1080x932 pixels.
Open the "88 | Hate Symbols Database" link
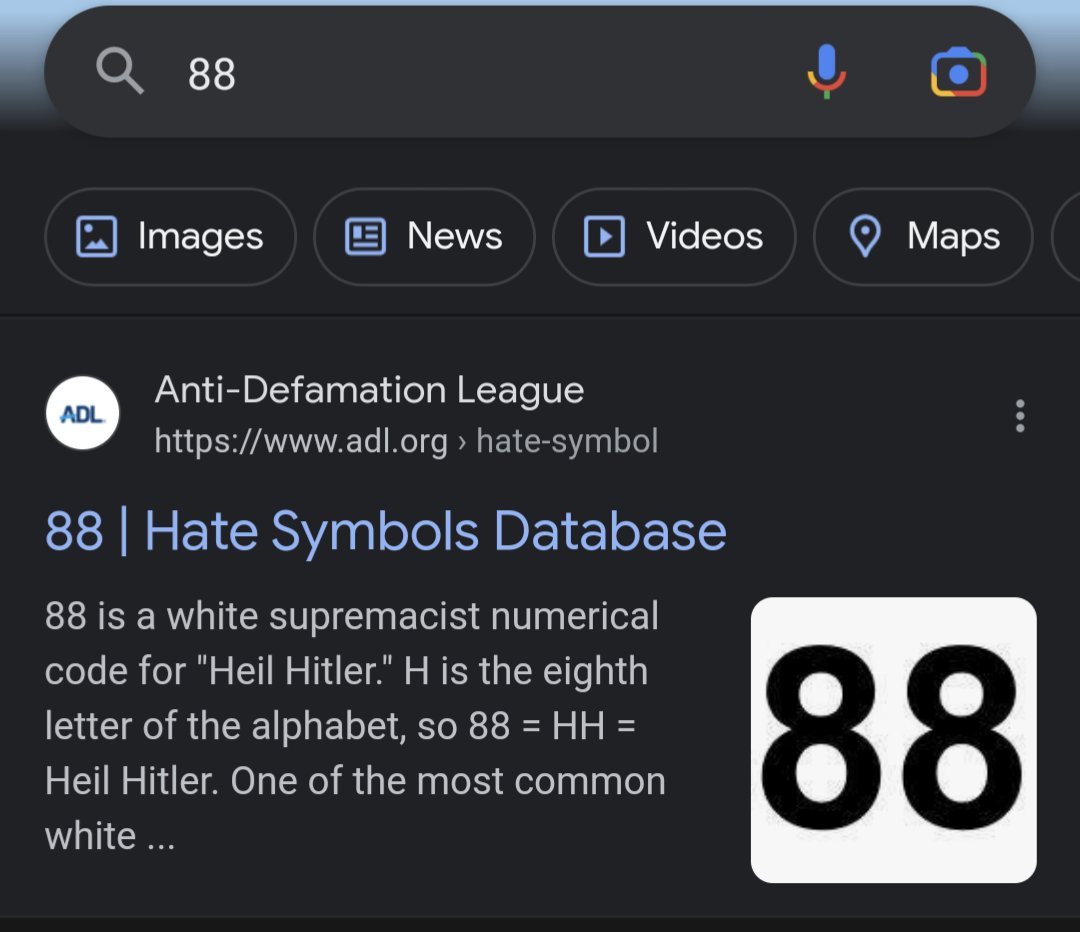point(386,532)
